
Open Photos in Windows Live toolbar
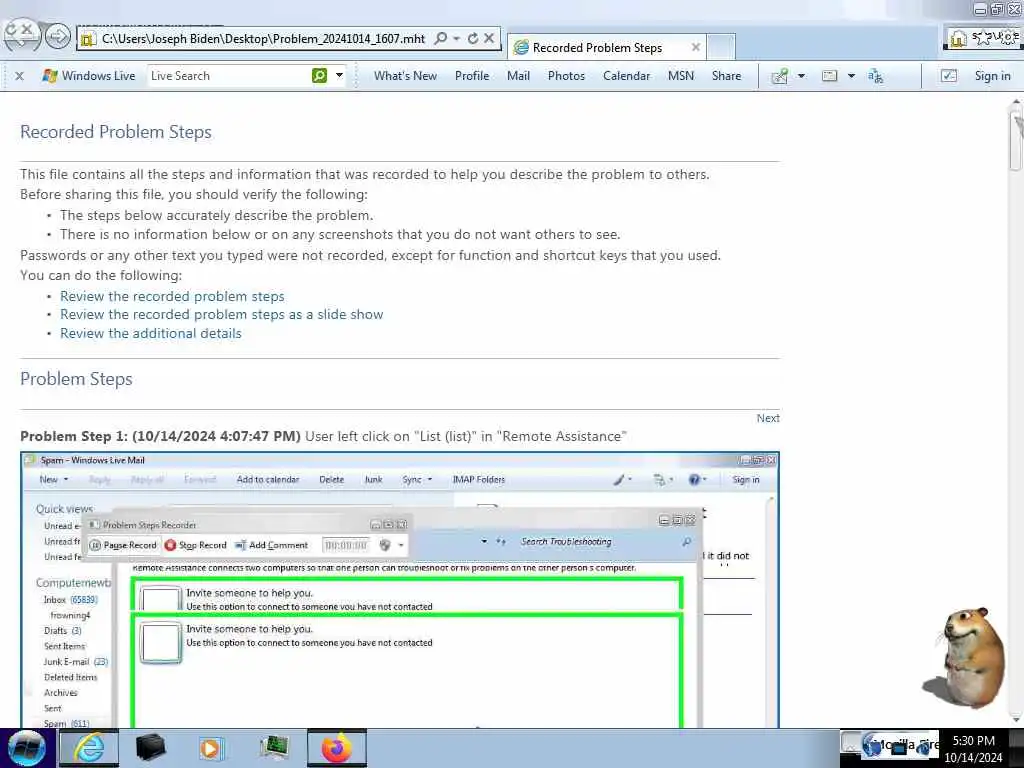[x=566, y=76]
